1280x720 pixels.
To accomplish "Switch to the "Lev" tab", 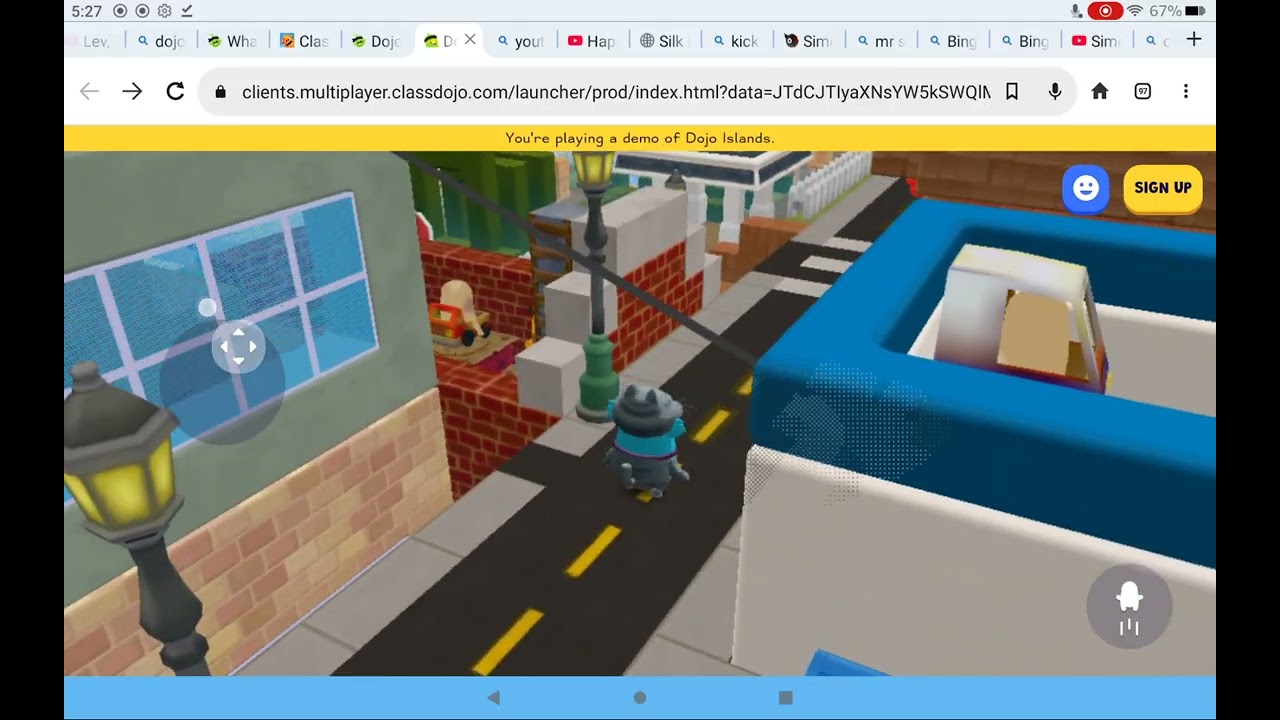I will (x=96, y=41).
